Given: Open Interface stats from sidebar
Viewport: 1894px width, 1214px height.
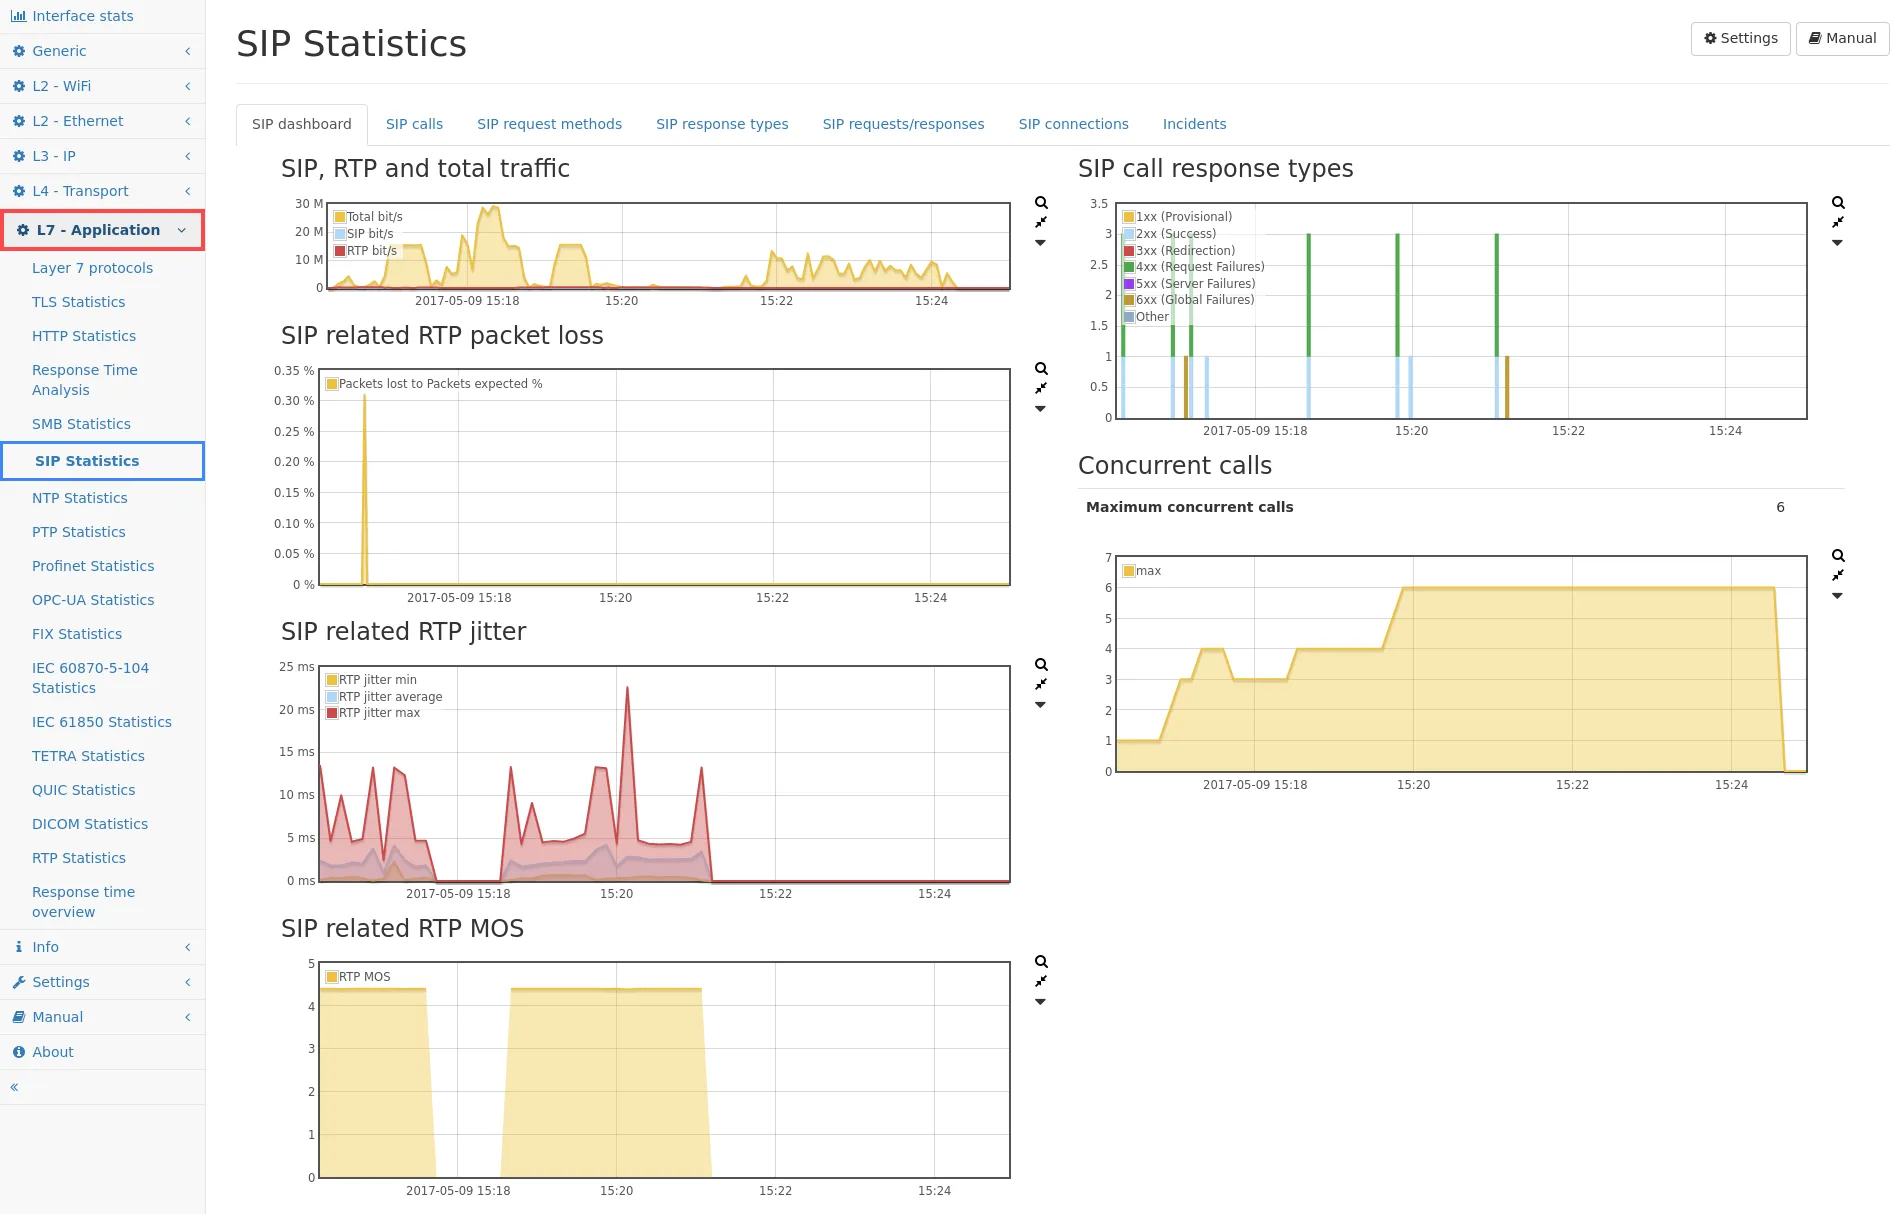Looking at the screenshot, I should (82, 16).
